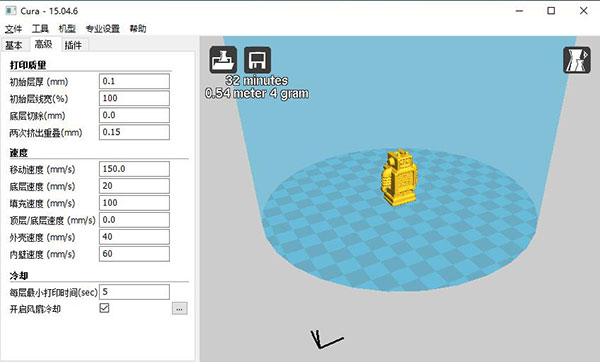This screenshot has height=362, width=600.
Task: Open the view mode icon at top right
Action: [577, 60]
